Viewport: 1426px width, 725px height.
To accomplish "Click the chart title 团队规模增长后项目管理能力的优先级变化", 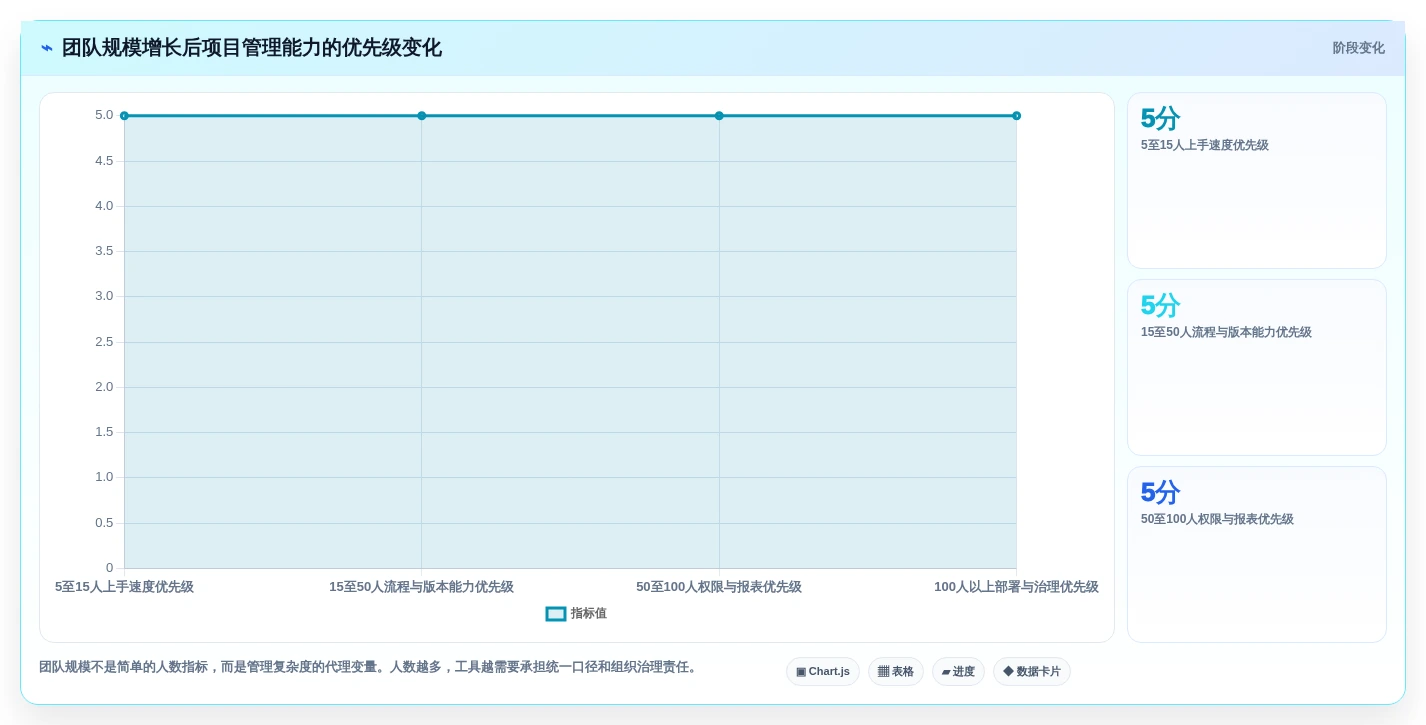I will coord(251,48).
